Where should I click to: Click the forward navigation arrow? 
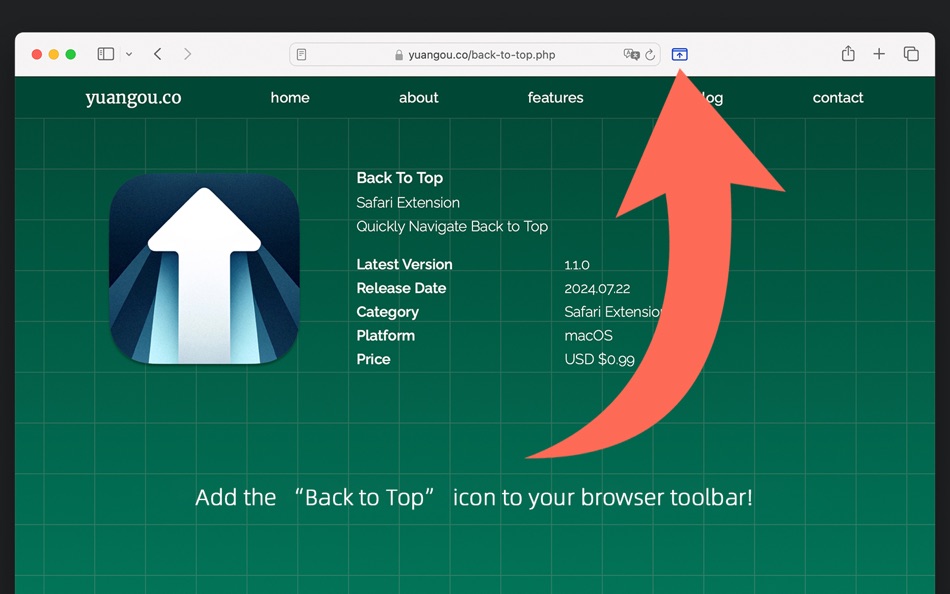189,54
